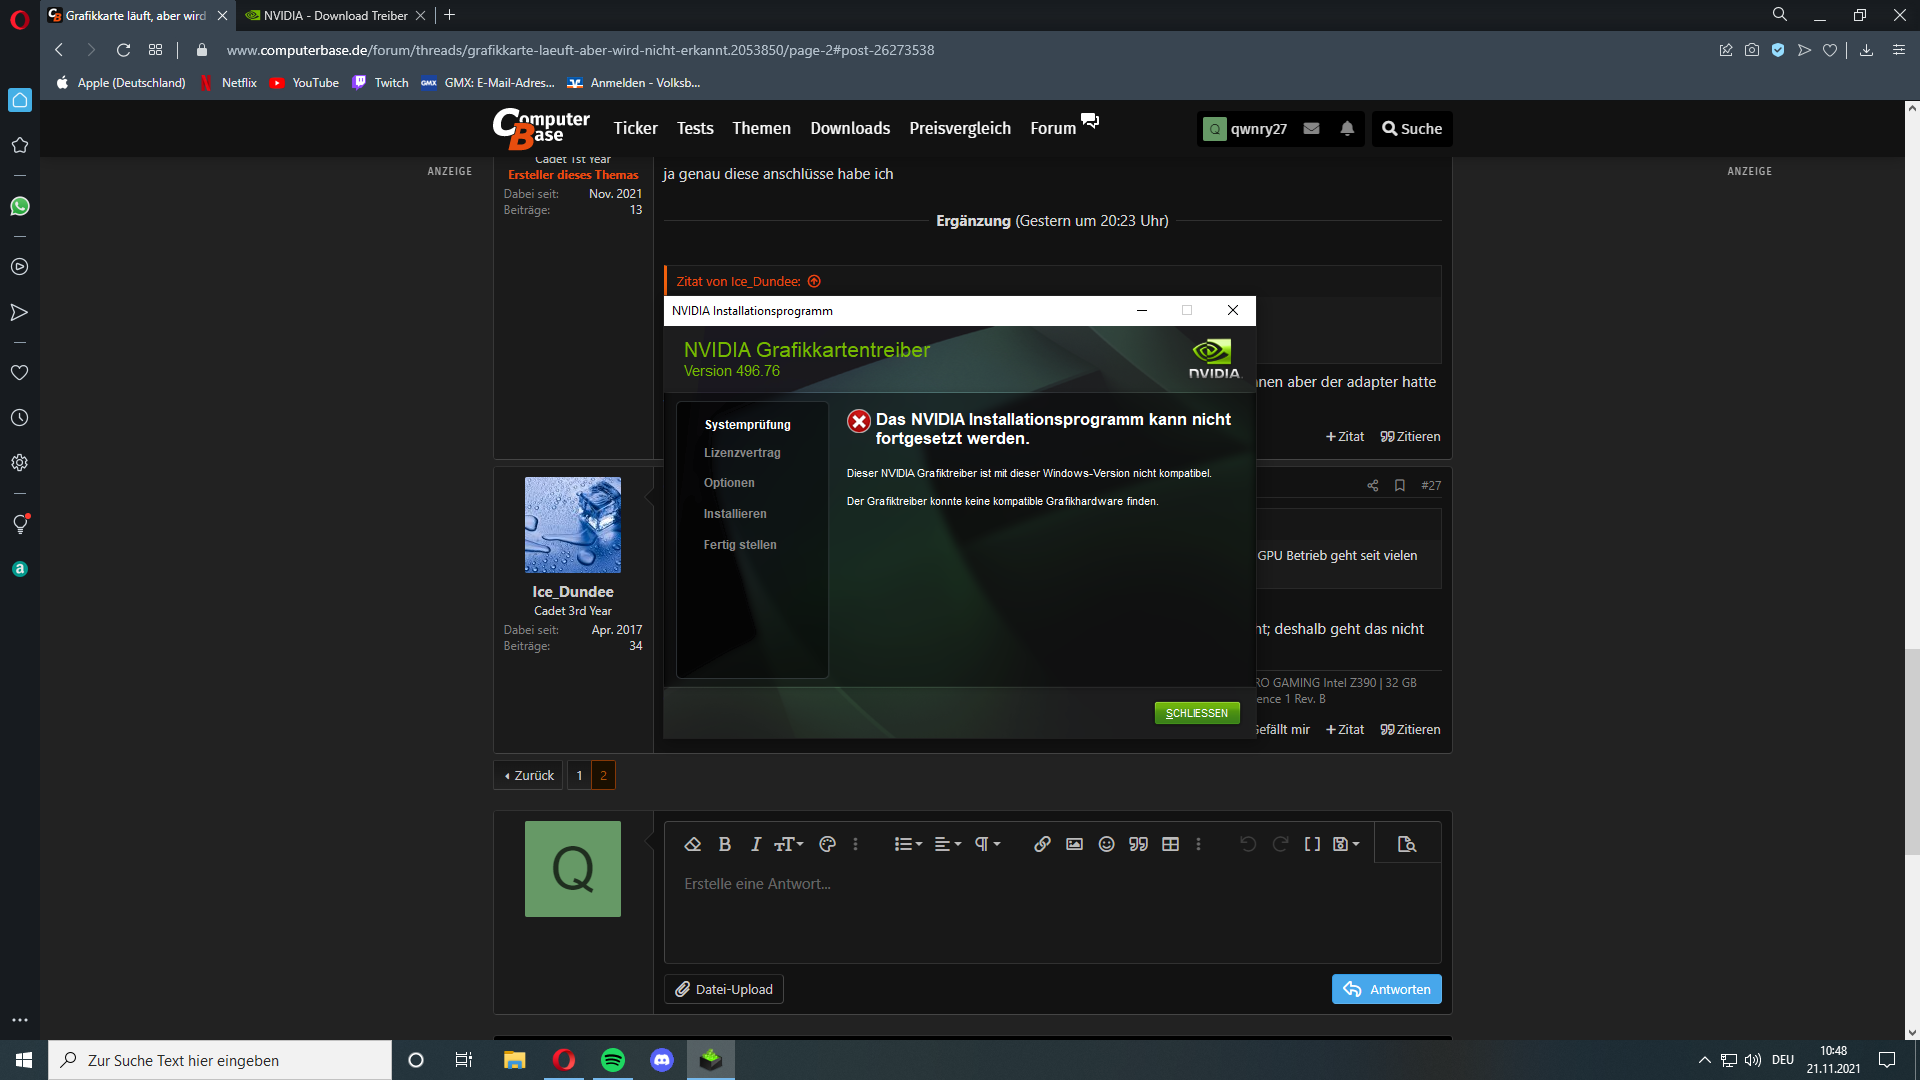Image resolution: width=1920 pixels, height=1080 pixels.
Task: Open the text alignment dropdown
Action: [x=947, y=844]
